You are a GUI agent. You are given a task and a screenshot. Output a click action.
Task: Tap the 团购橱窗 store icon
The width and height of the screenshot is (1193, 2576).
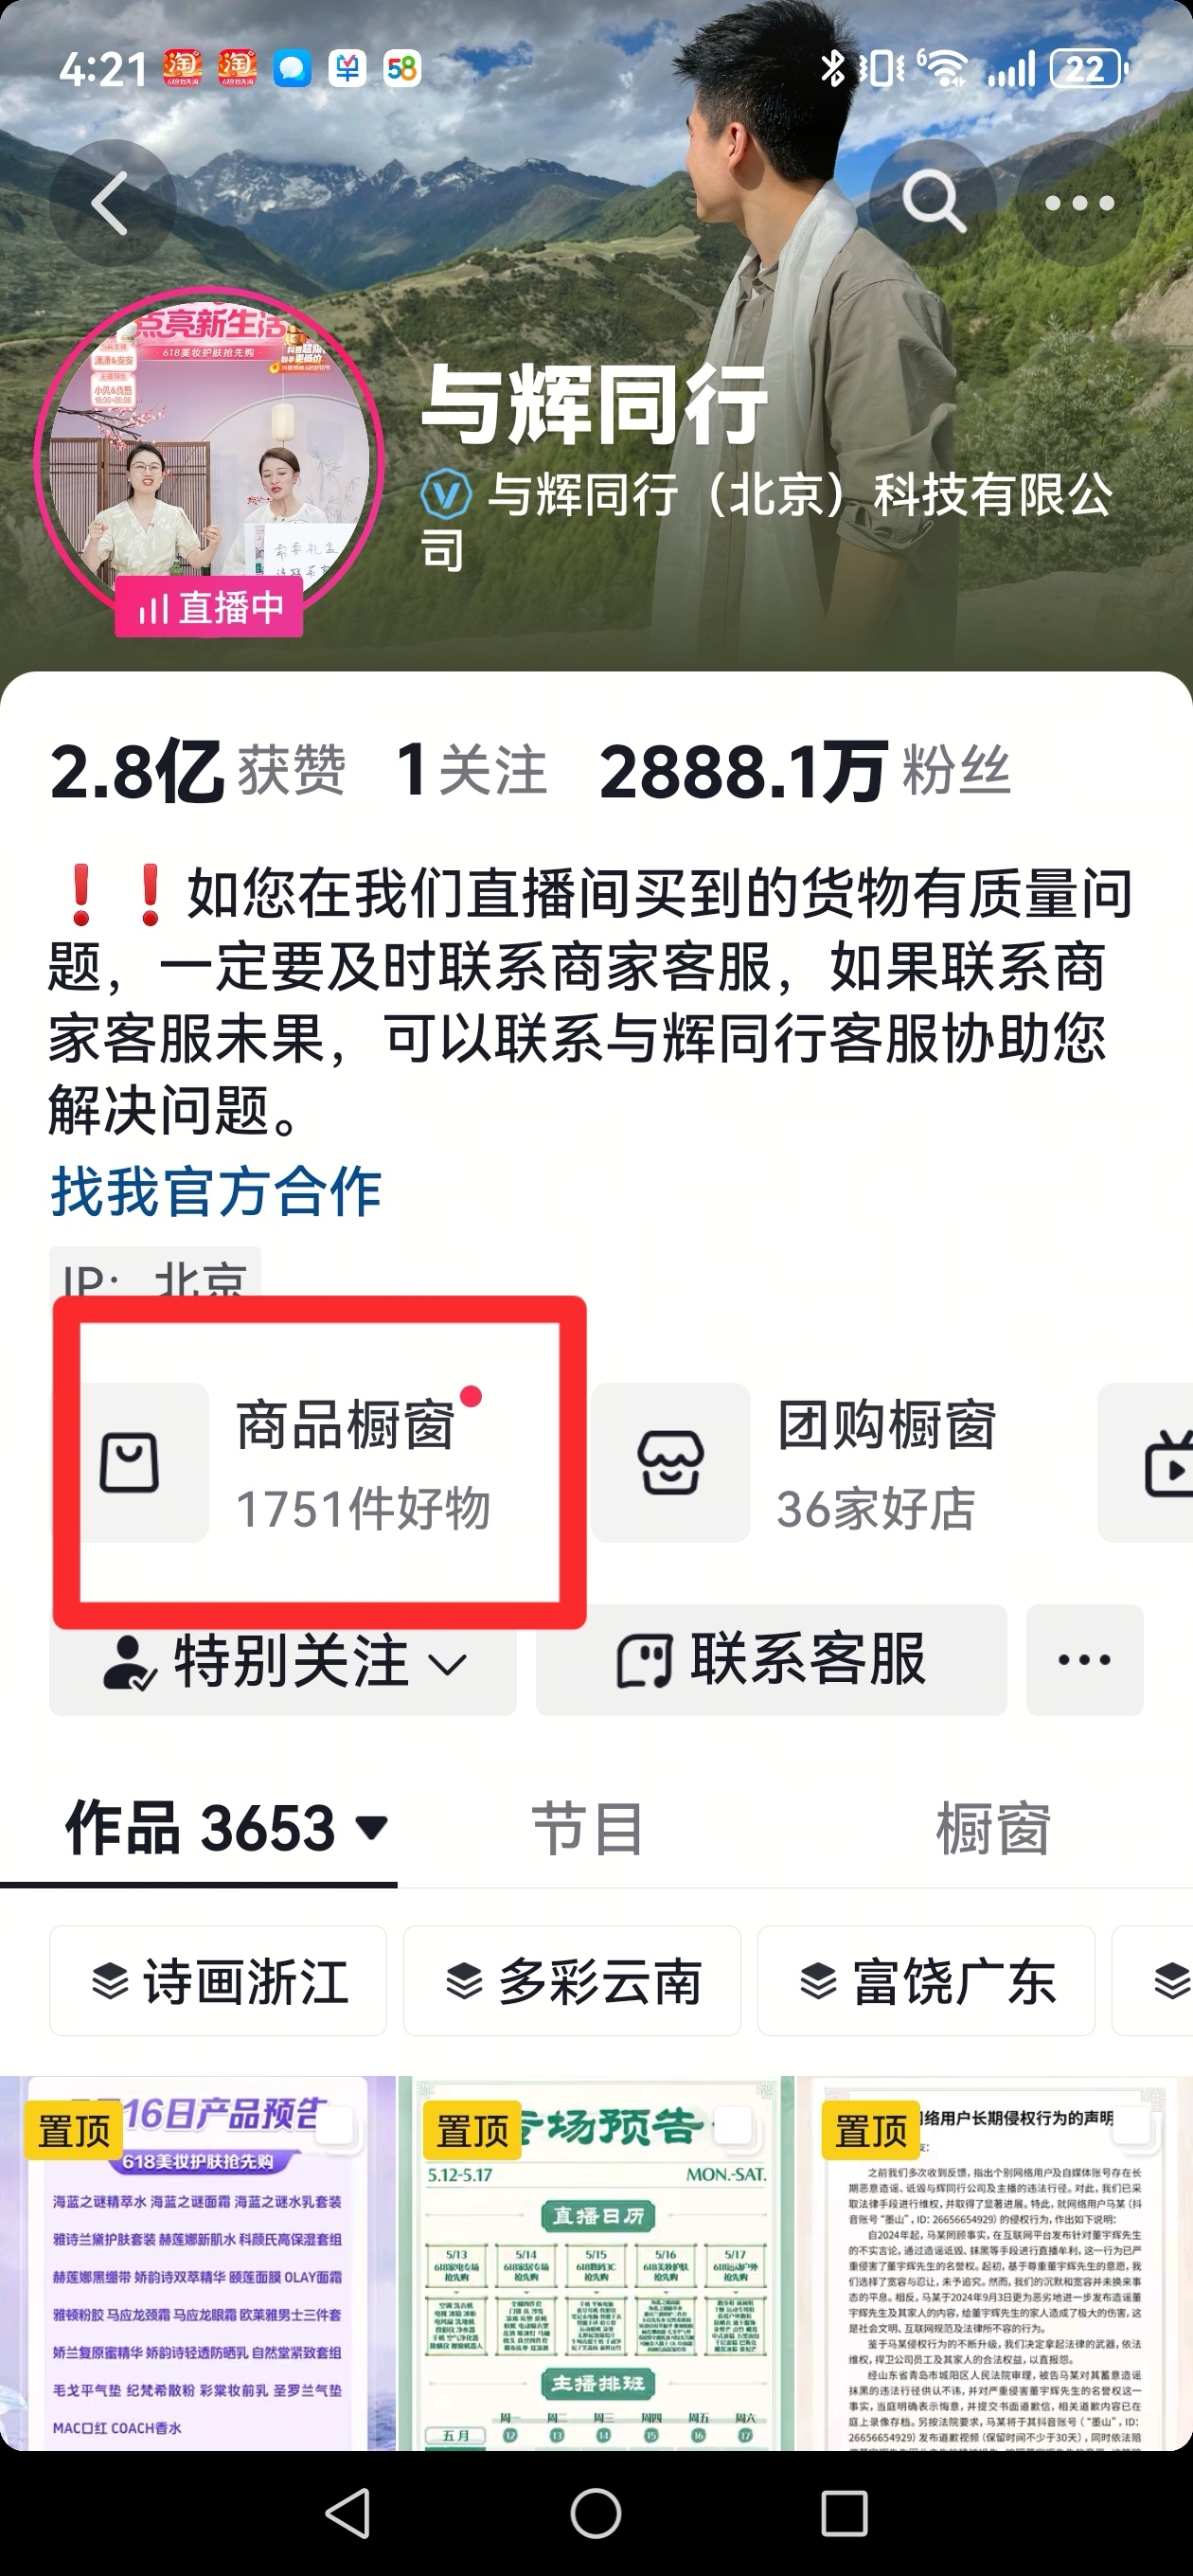671,1462
